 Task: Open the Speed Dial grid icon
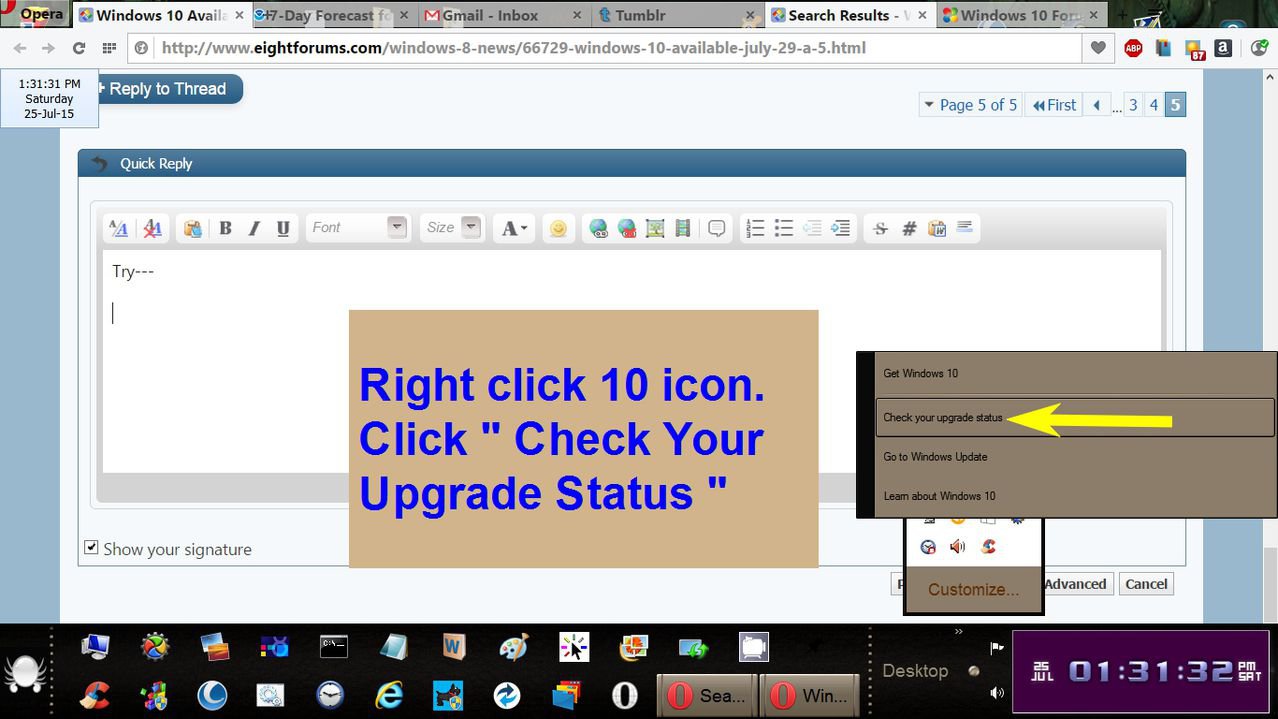coord(109,48)
